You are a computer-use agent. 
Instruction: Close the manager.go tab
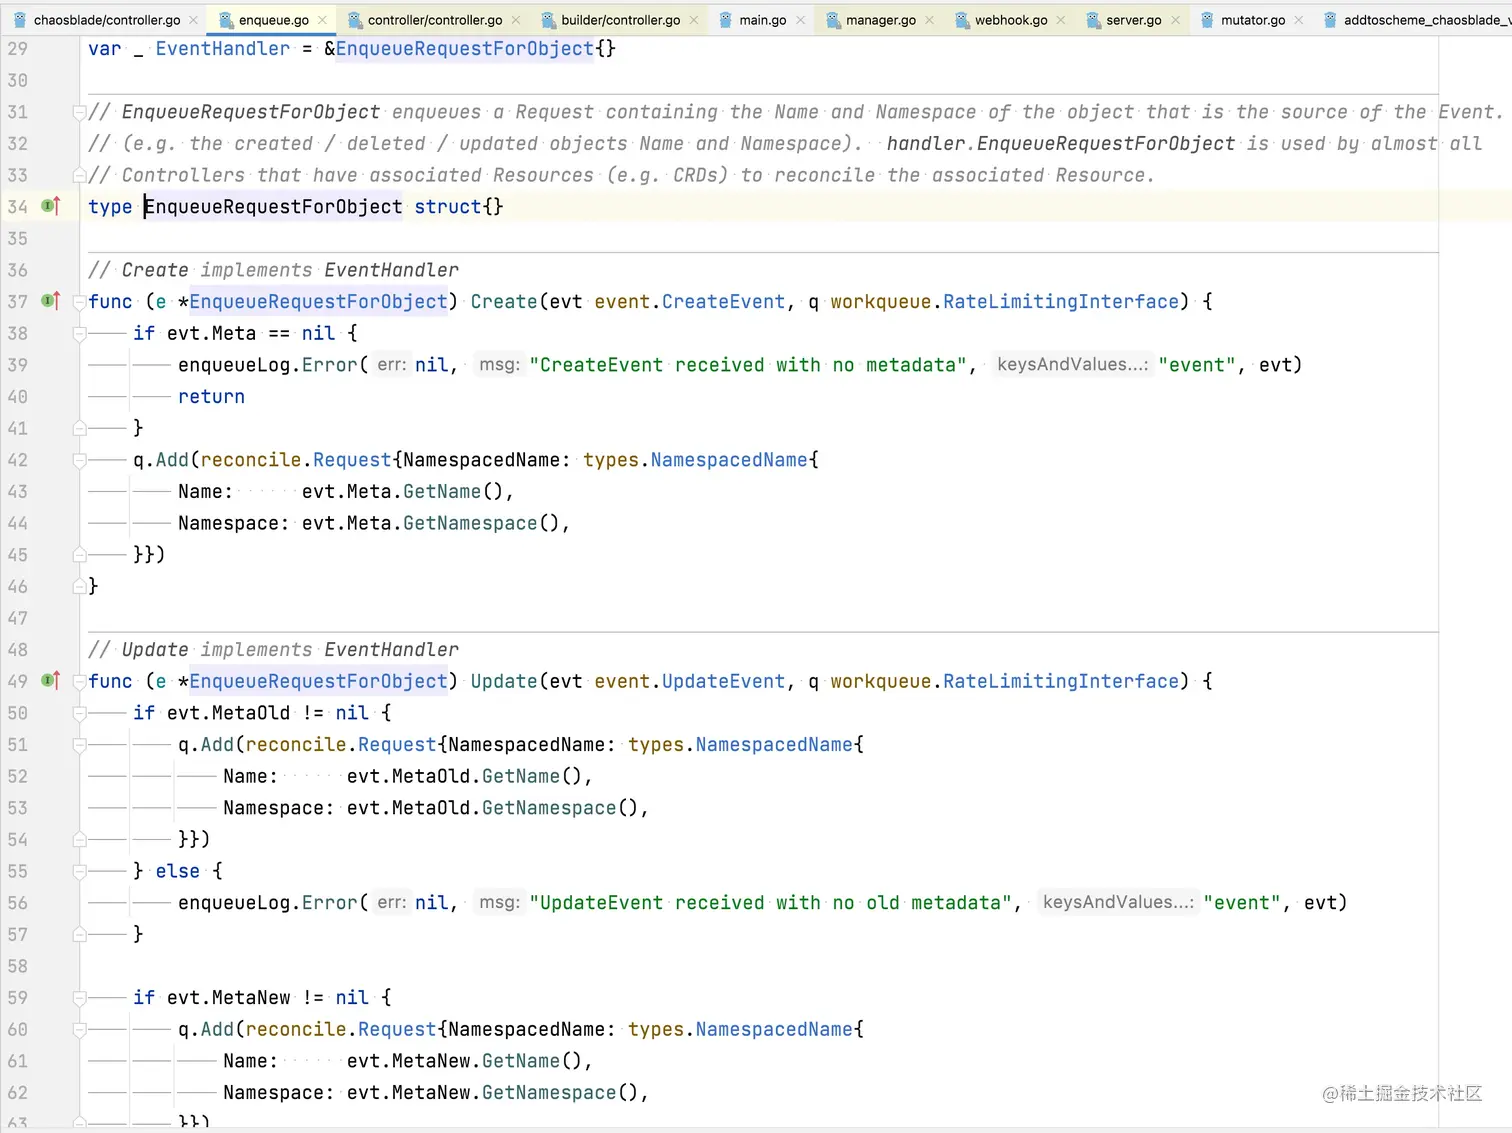pyautogui.click(x=929, y=20)
